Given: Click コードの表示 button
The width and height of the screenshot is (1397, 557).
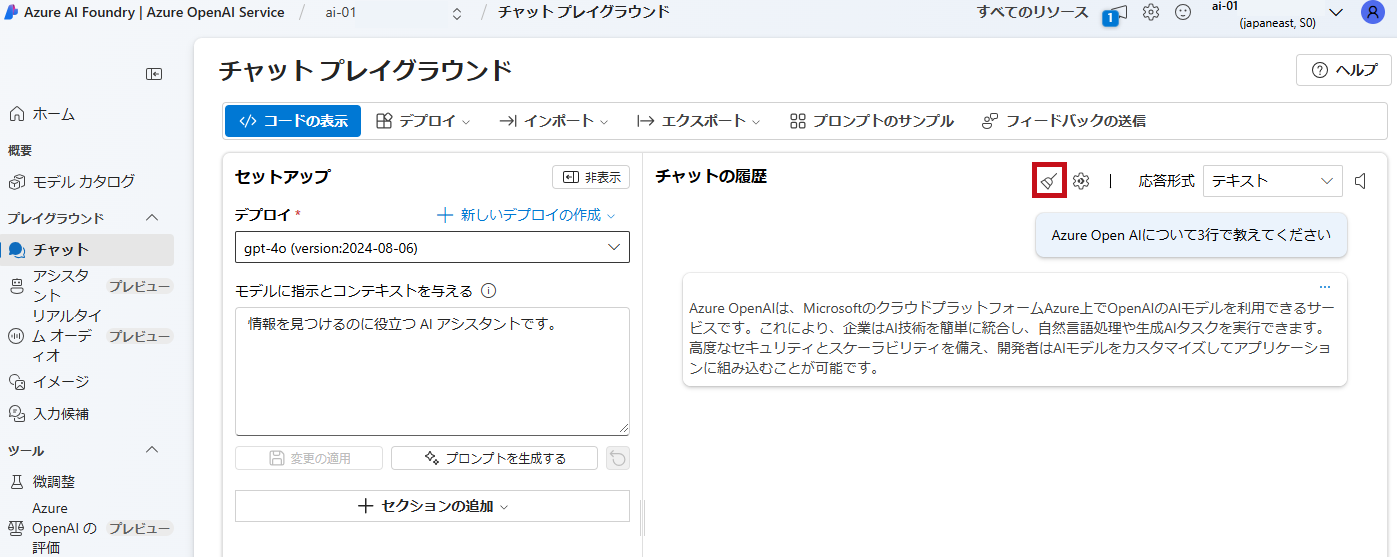Looking at the screenshot, I should click(x=292, y=121).
